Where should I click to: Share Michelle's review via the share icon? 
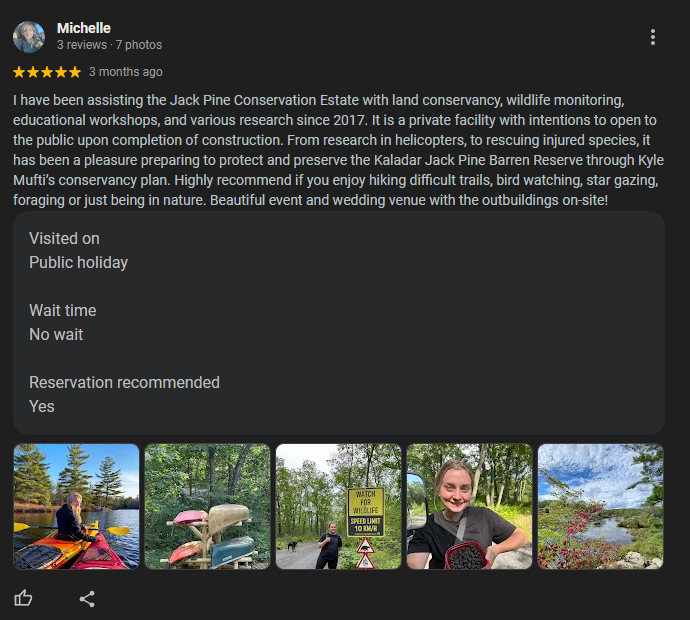point(87,599)
